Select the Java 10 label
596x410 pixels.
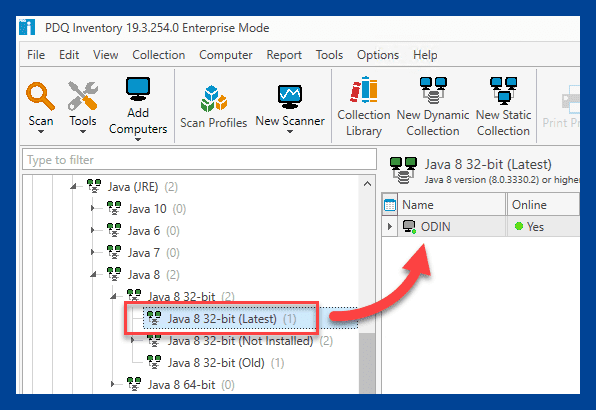coord(147,209)
